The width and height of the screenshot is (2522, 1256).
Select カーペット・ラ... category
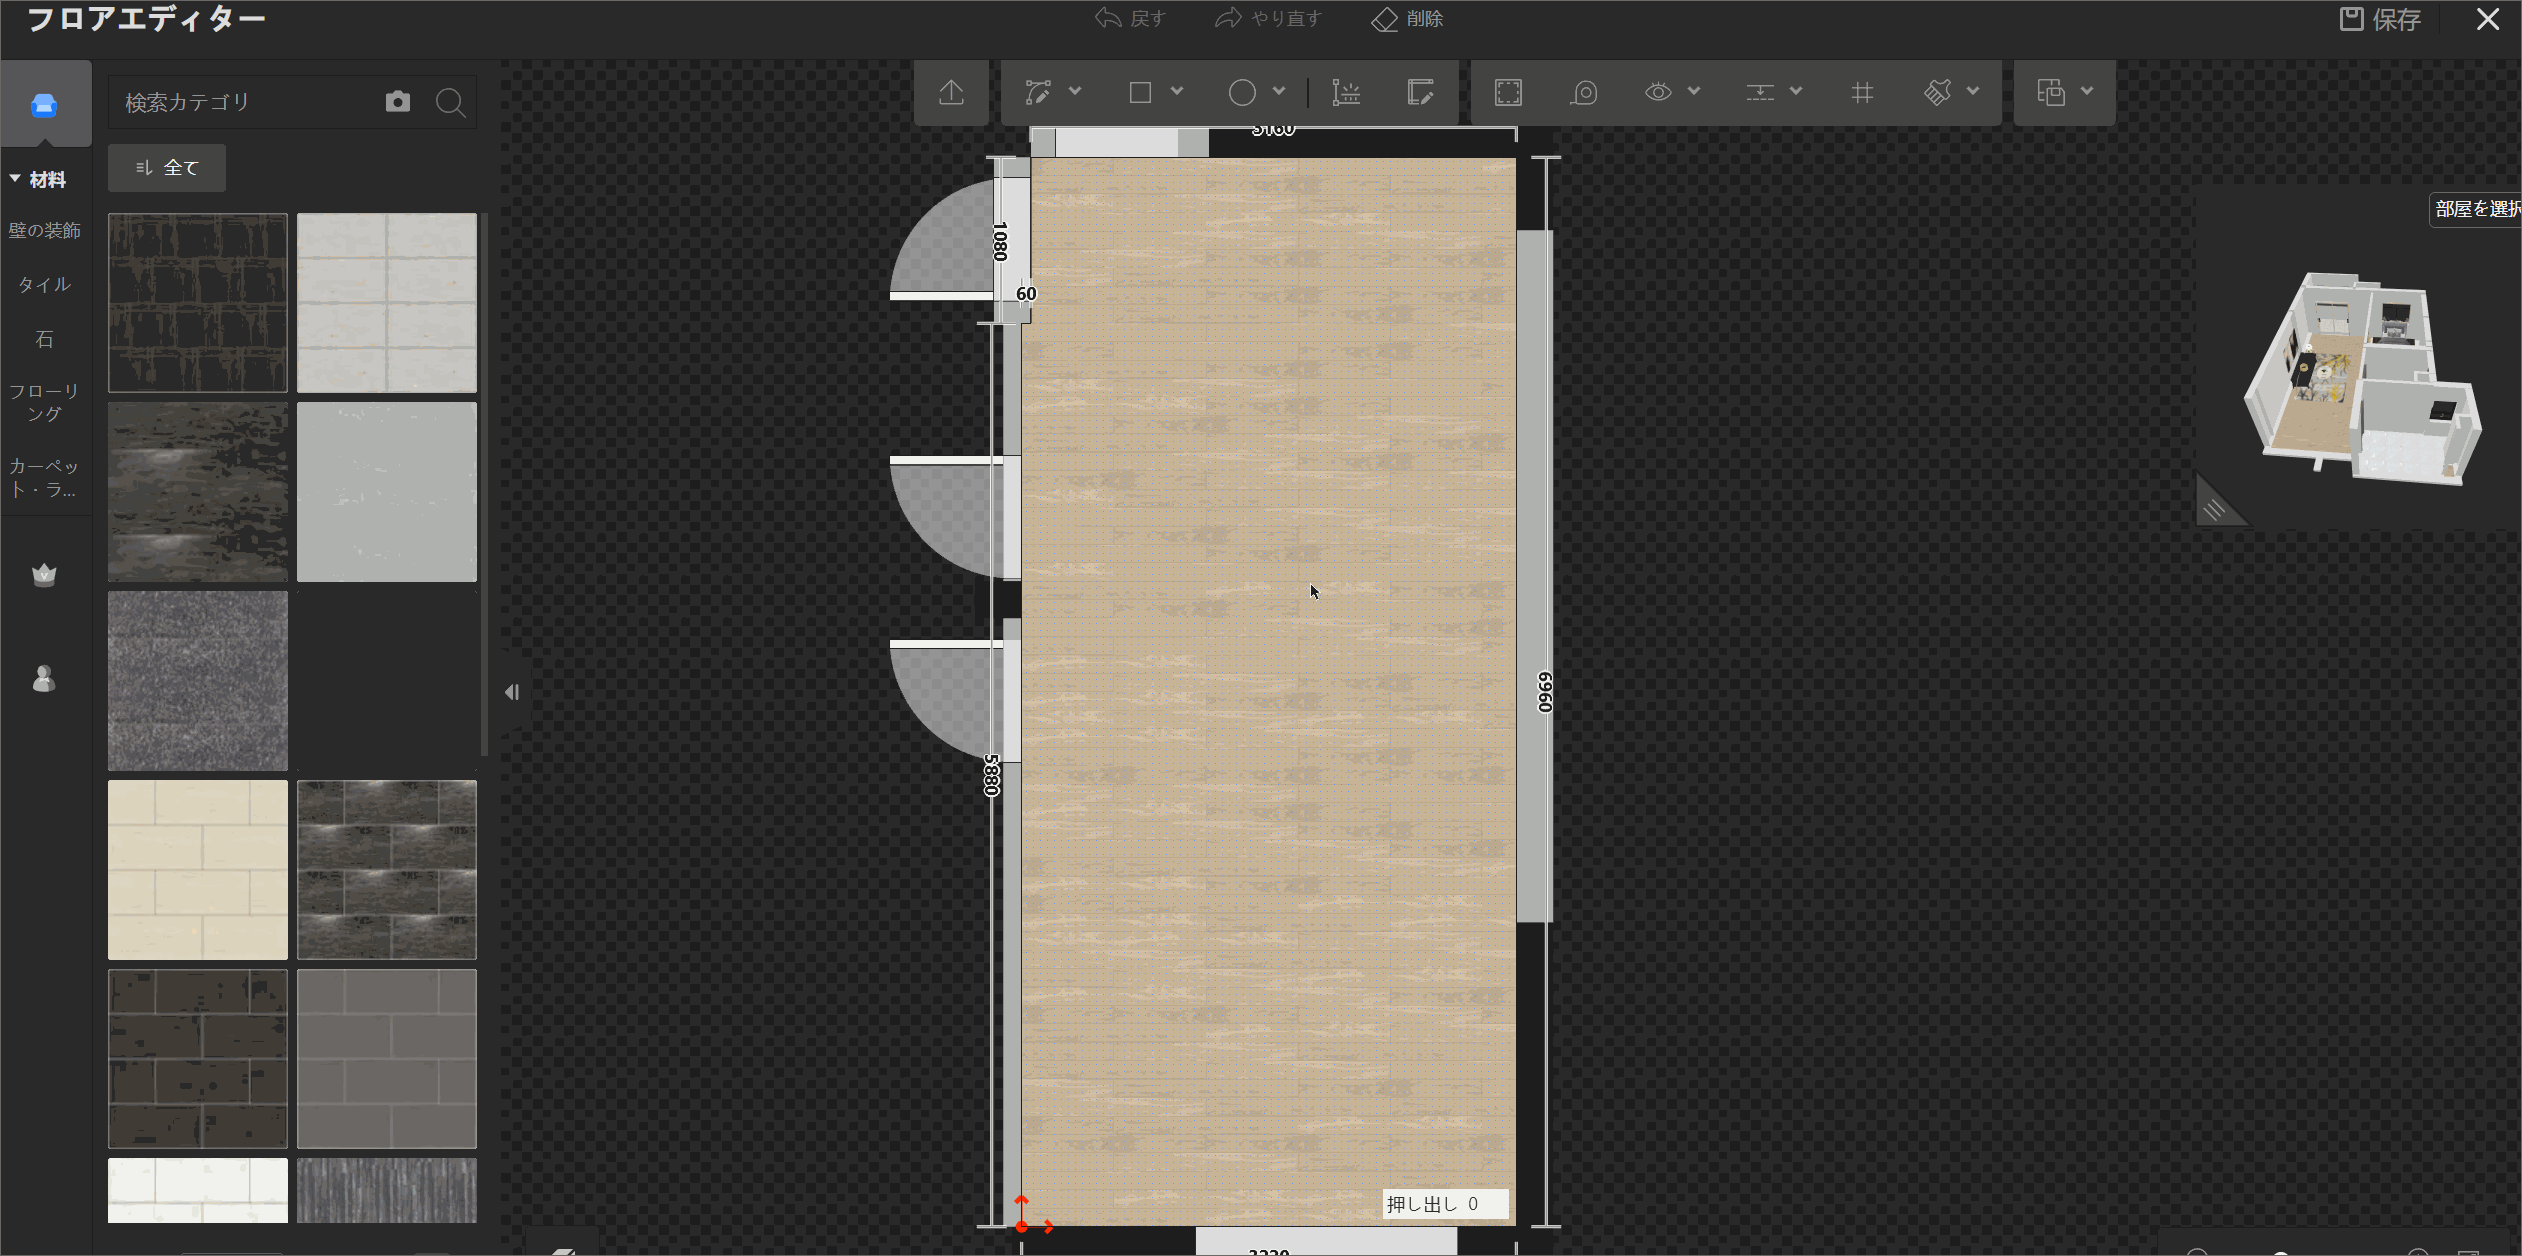(45, 478)
